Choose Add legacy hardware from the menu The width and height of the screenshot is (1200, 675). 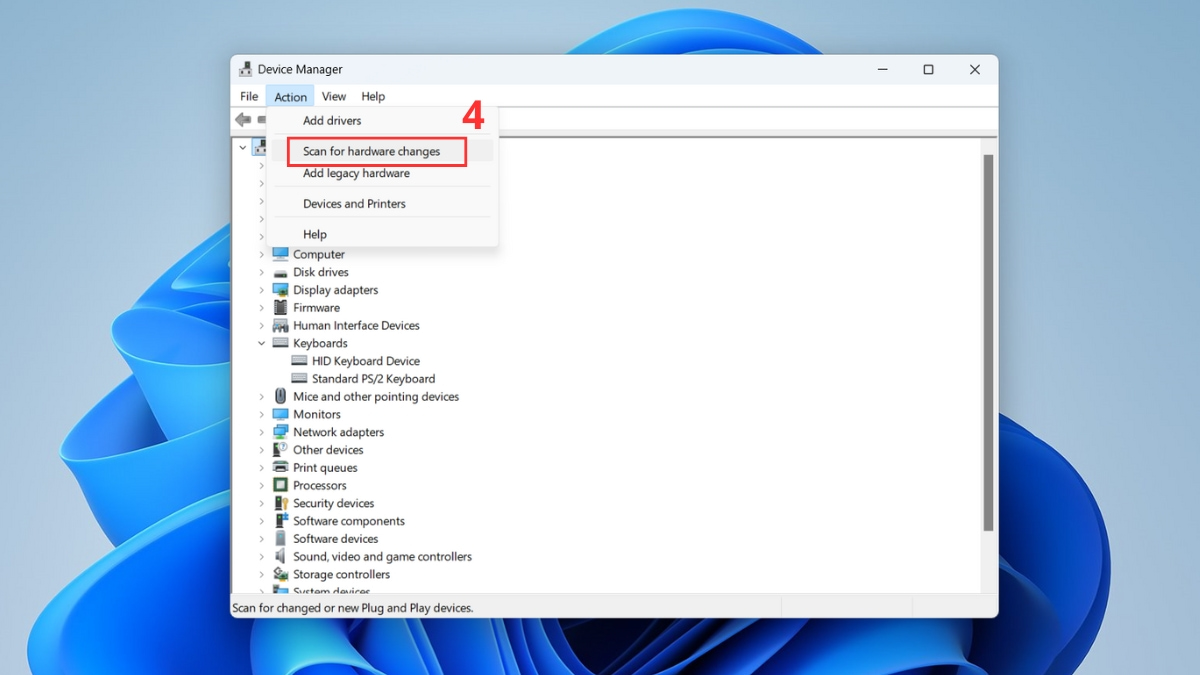pos(356,173)
